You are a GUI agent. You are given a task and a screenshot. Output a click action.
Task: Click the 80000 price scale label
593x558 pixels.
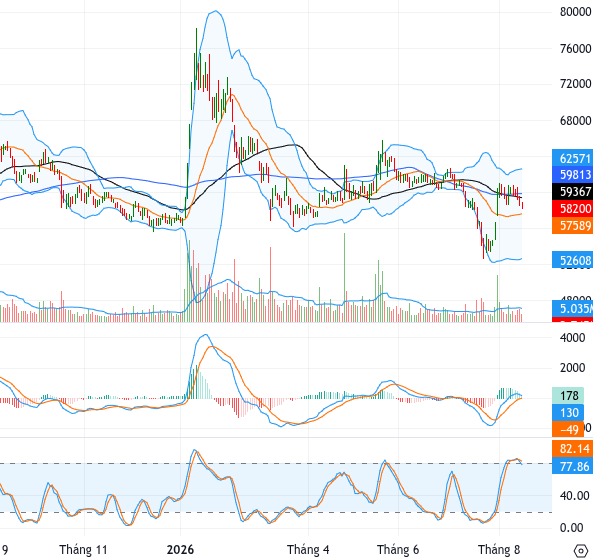pos(575,12)
